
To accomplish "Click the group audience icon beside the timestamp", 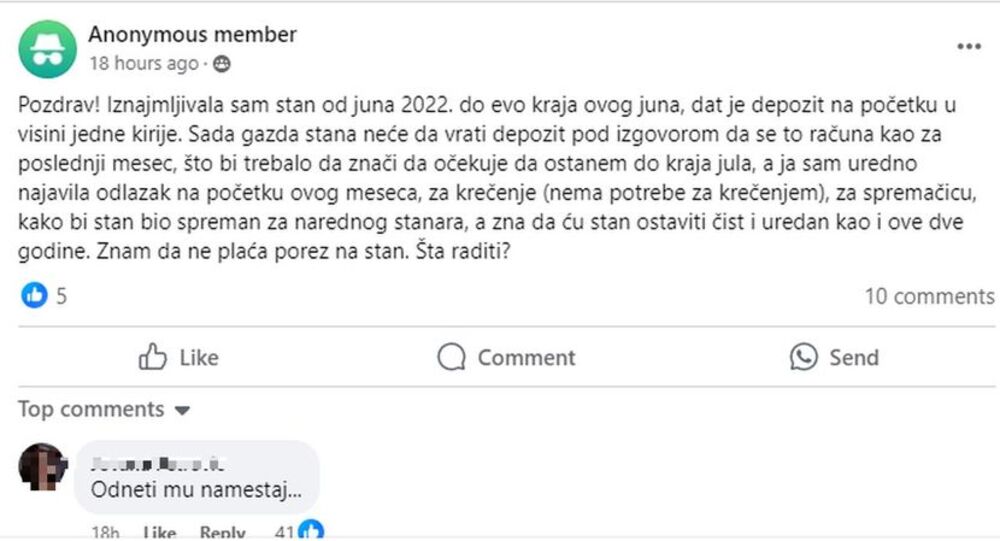I will click(222, 64).
